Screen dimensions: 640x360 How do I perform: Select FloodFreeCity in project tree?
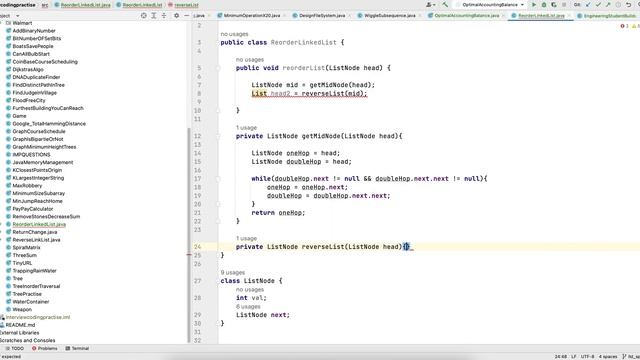pyautogui.click(x=29, y=100)
